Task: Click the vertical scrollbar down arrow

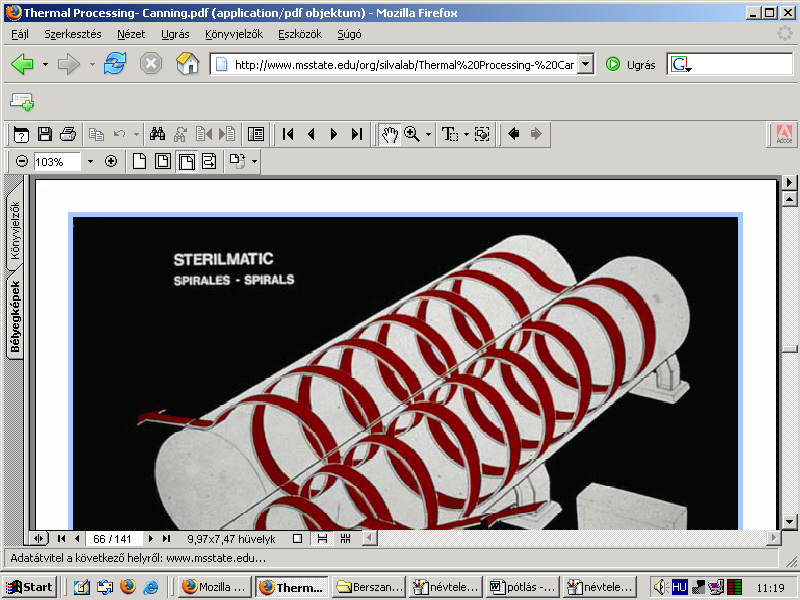Action: tap(789, 522)
